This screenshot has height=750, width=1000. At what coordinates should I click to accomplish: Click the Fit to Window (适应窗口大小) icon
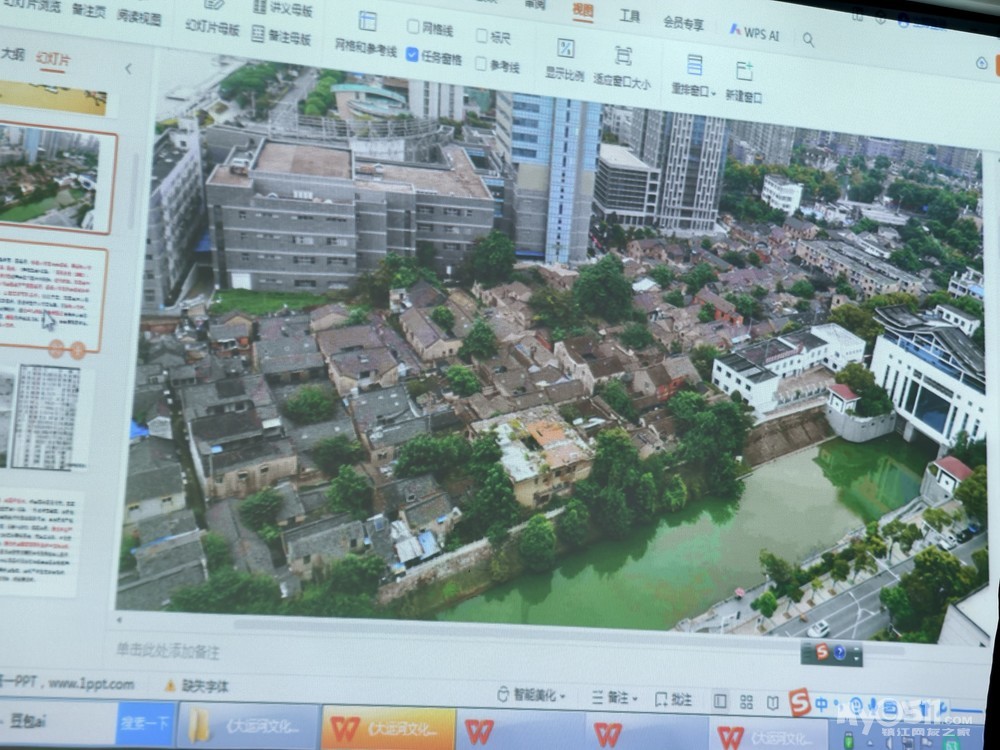622,56
